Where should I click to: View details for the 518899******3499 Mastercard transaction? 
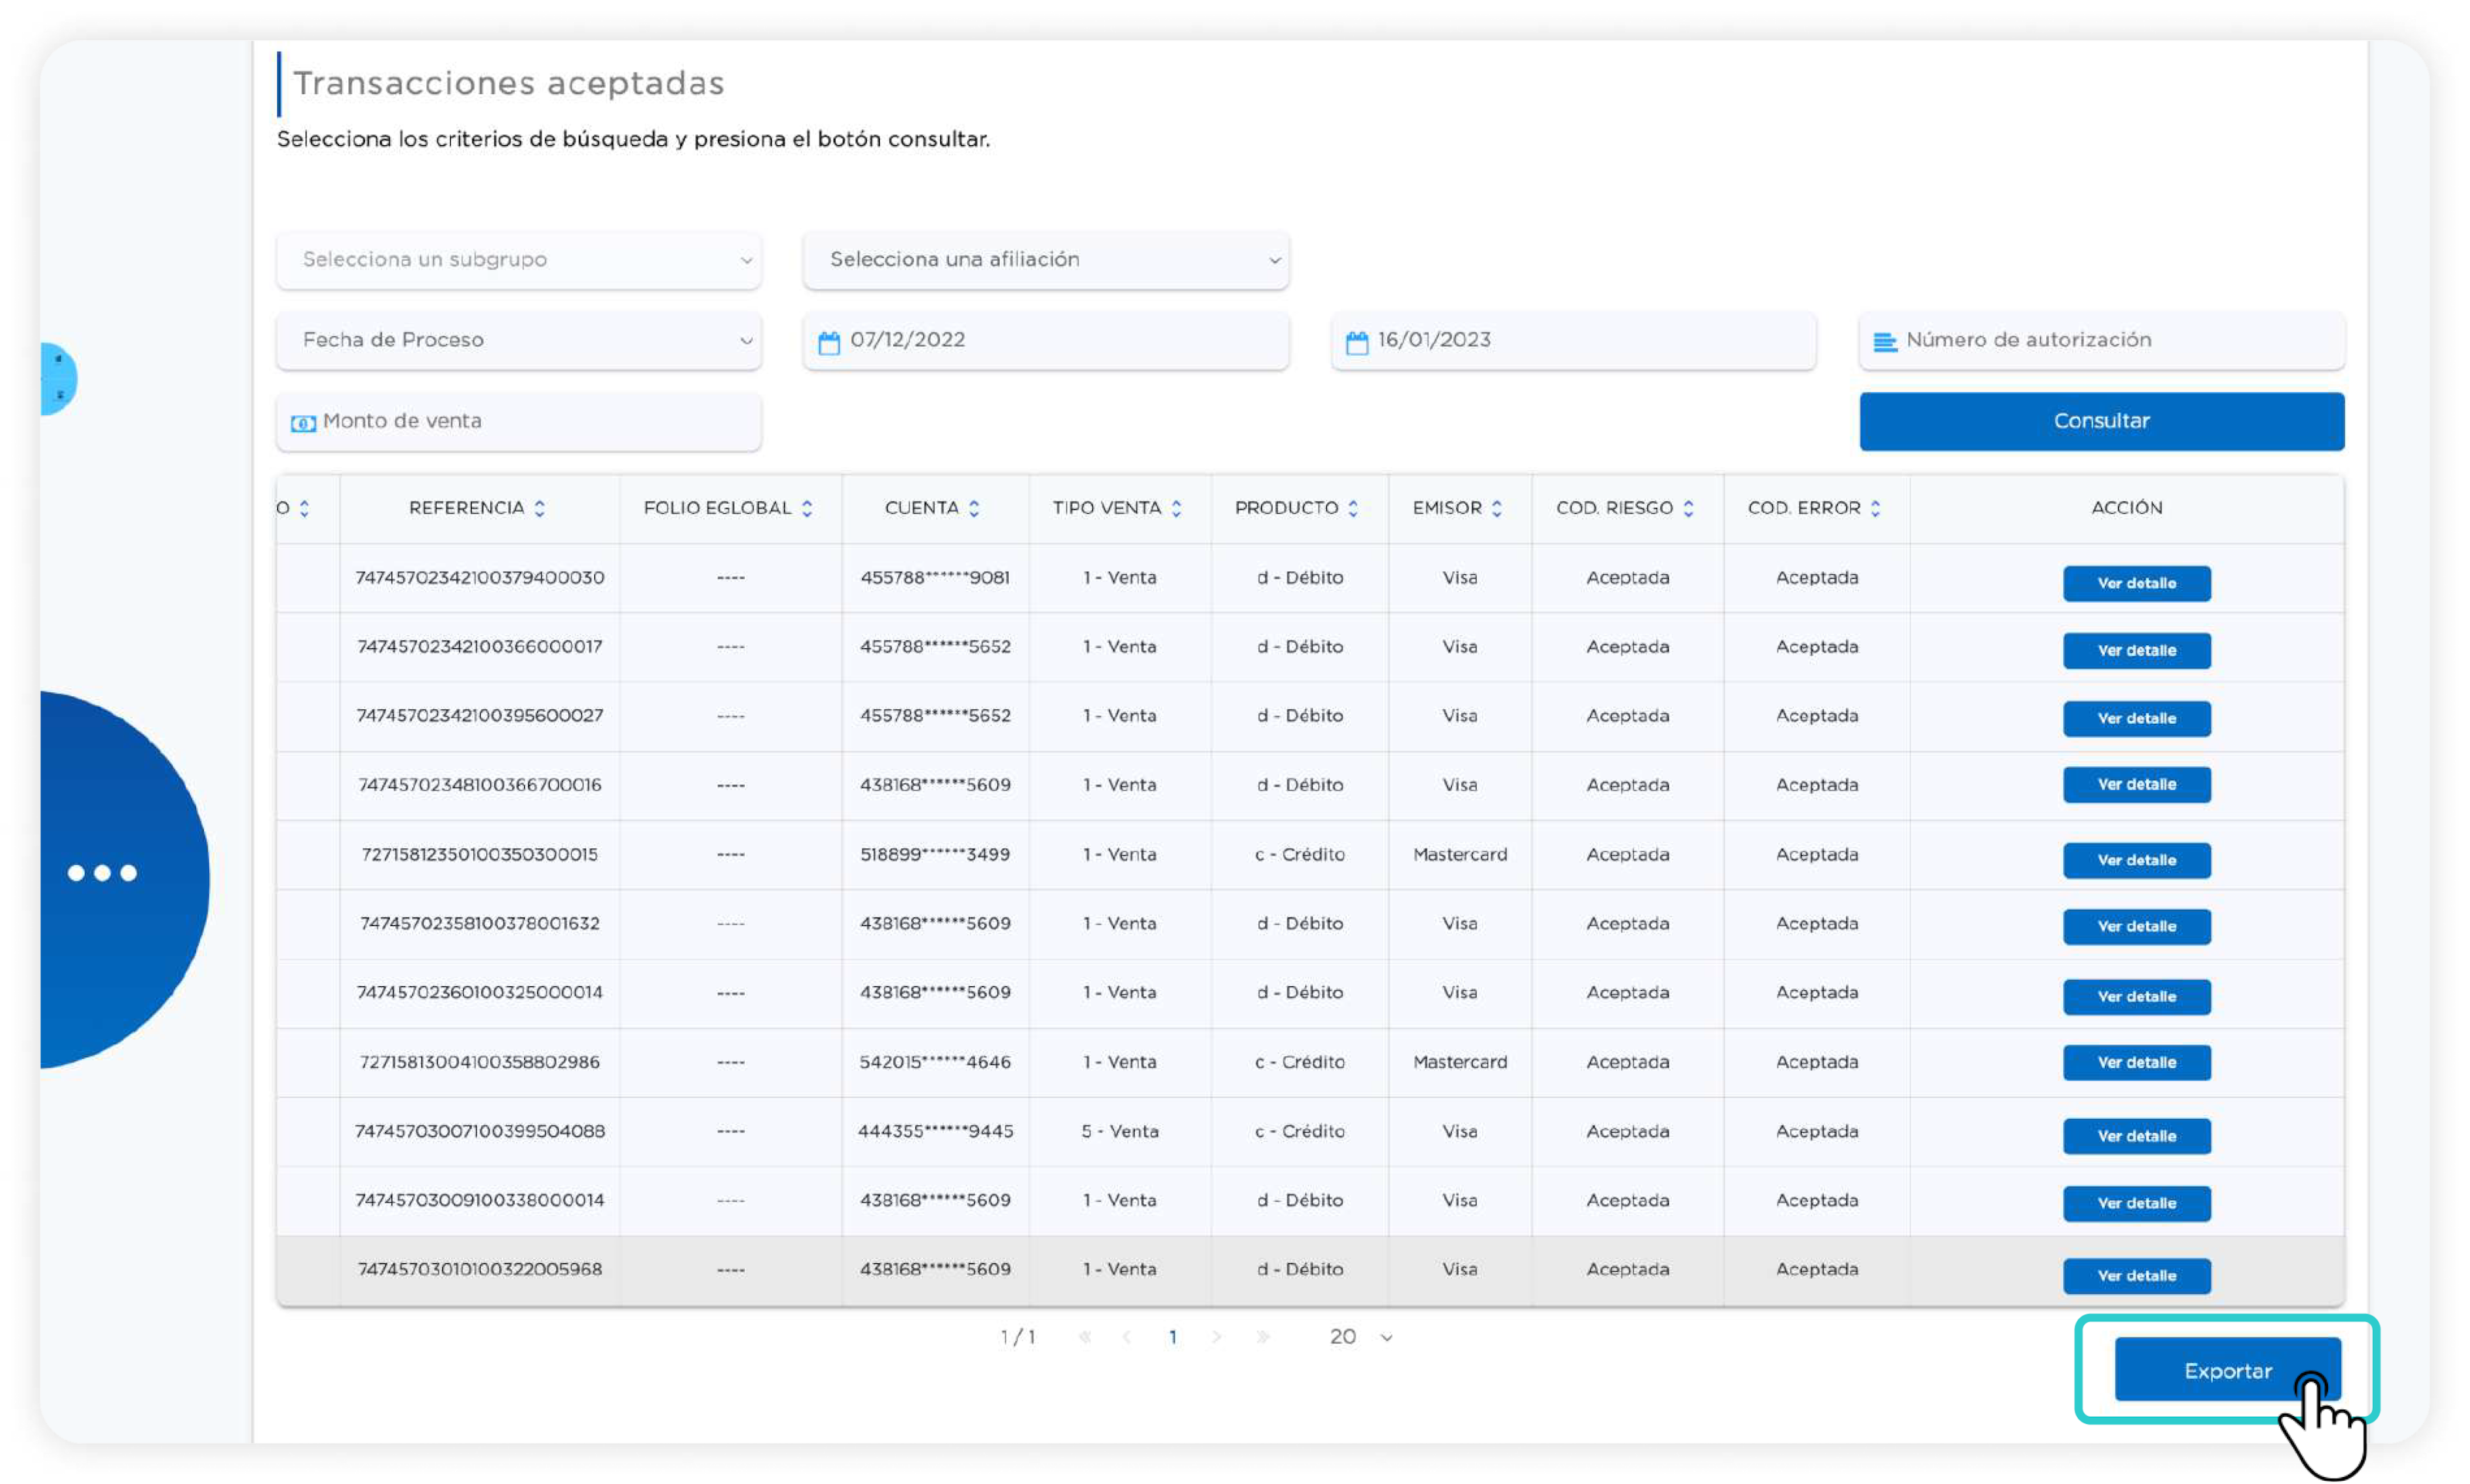point(2136,860)
